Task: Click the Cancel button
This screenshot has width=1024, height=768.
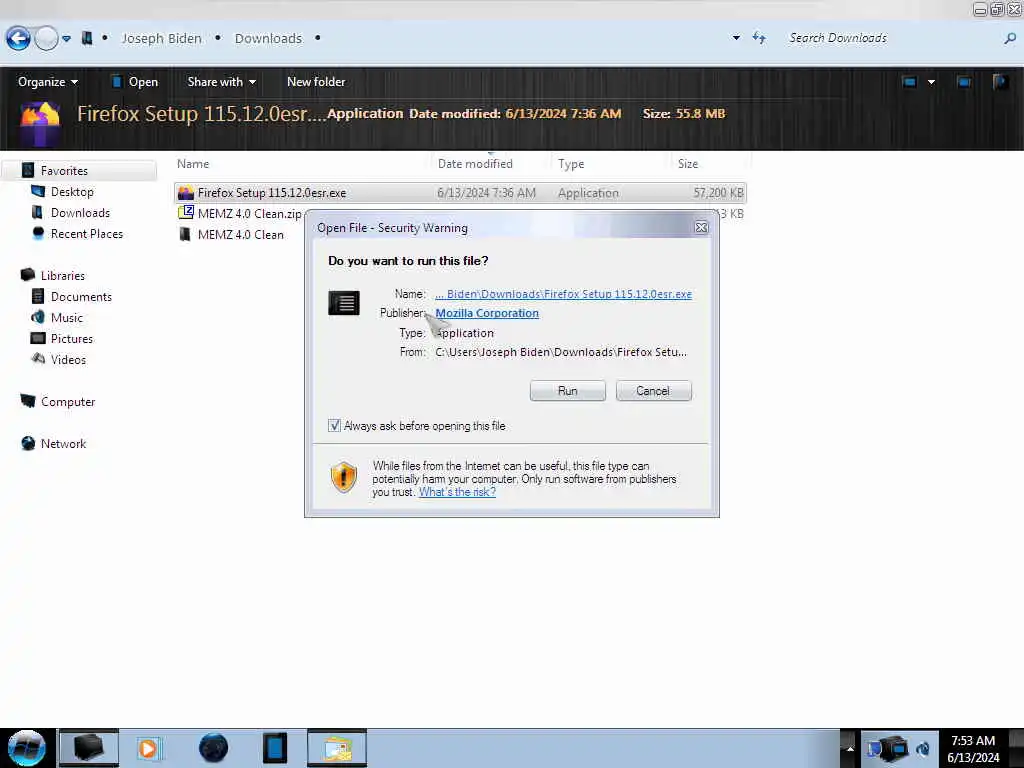Action: pyautogui.click(x=652, y=391)
